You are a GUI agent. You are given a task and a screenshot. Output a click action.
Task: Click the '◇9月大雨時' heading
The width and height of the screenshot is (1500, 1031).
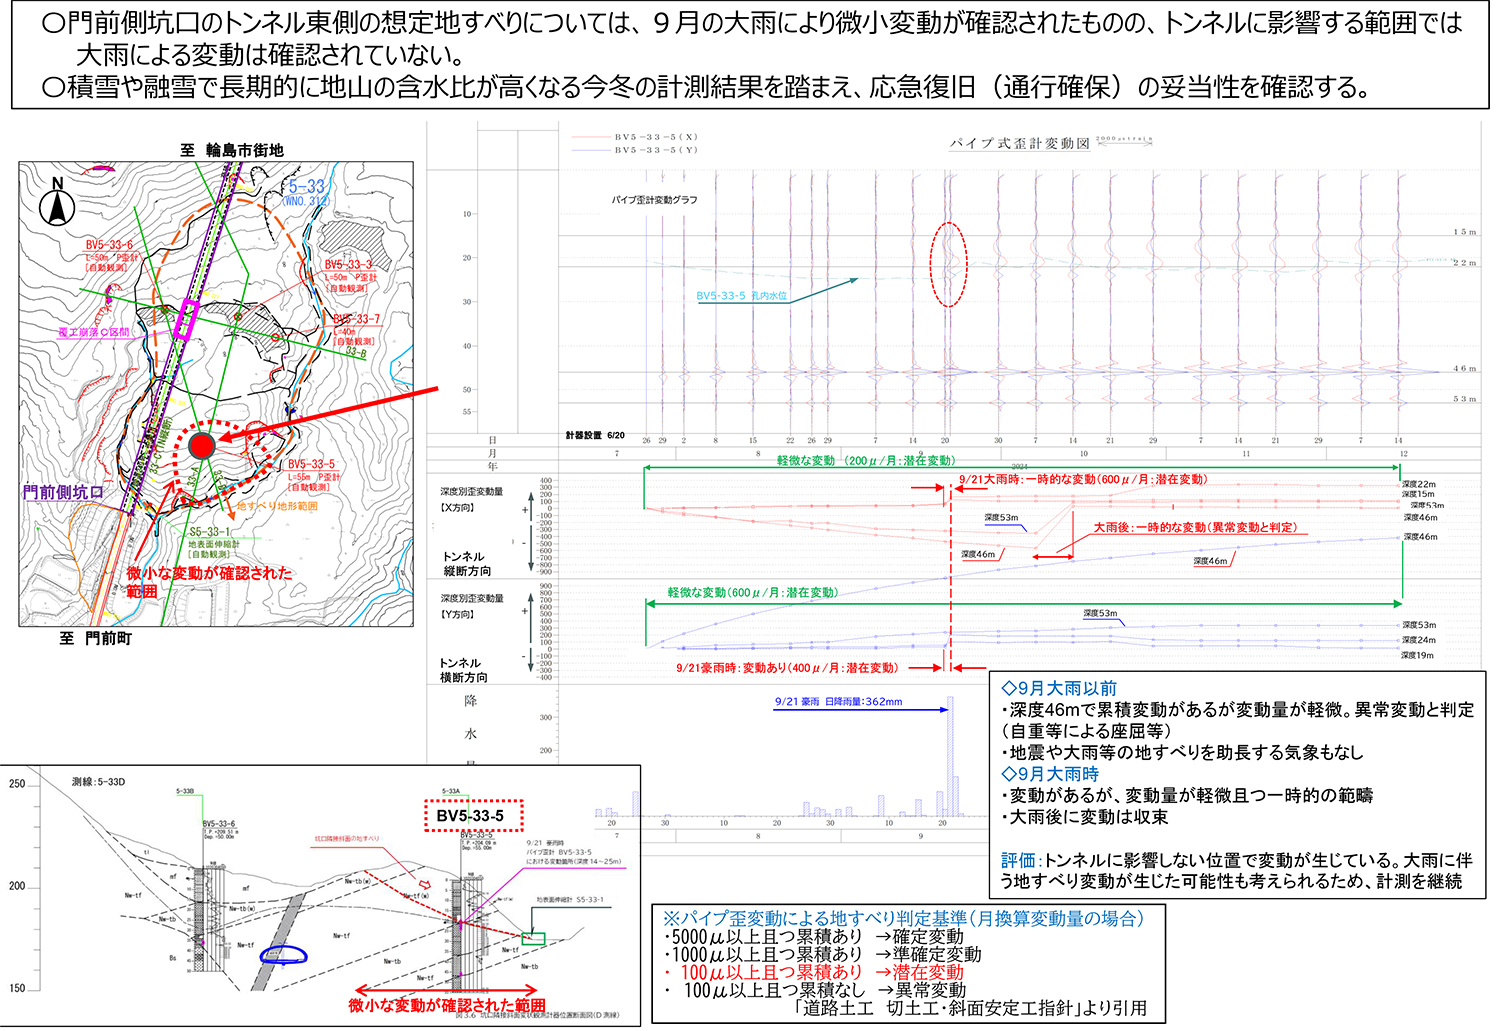coord(1050,774)
